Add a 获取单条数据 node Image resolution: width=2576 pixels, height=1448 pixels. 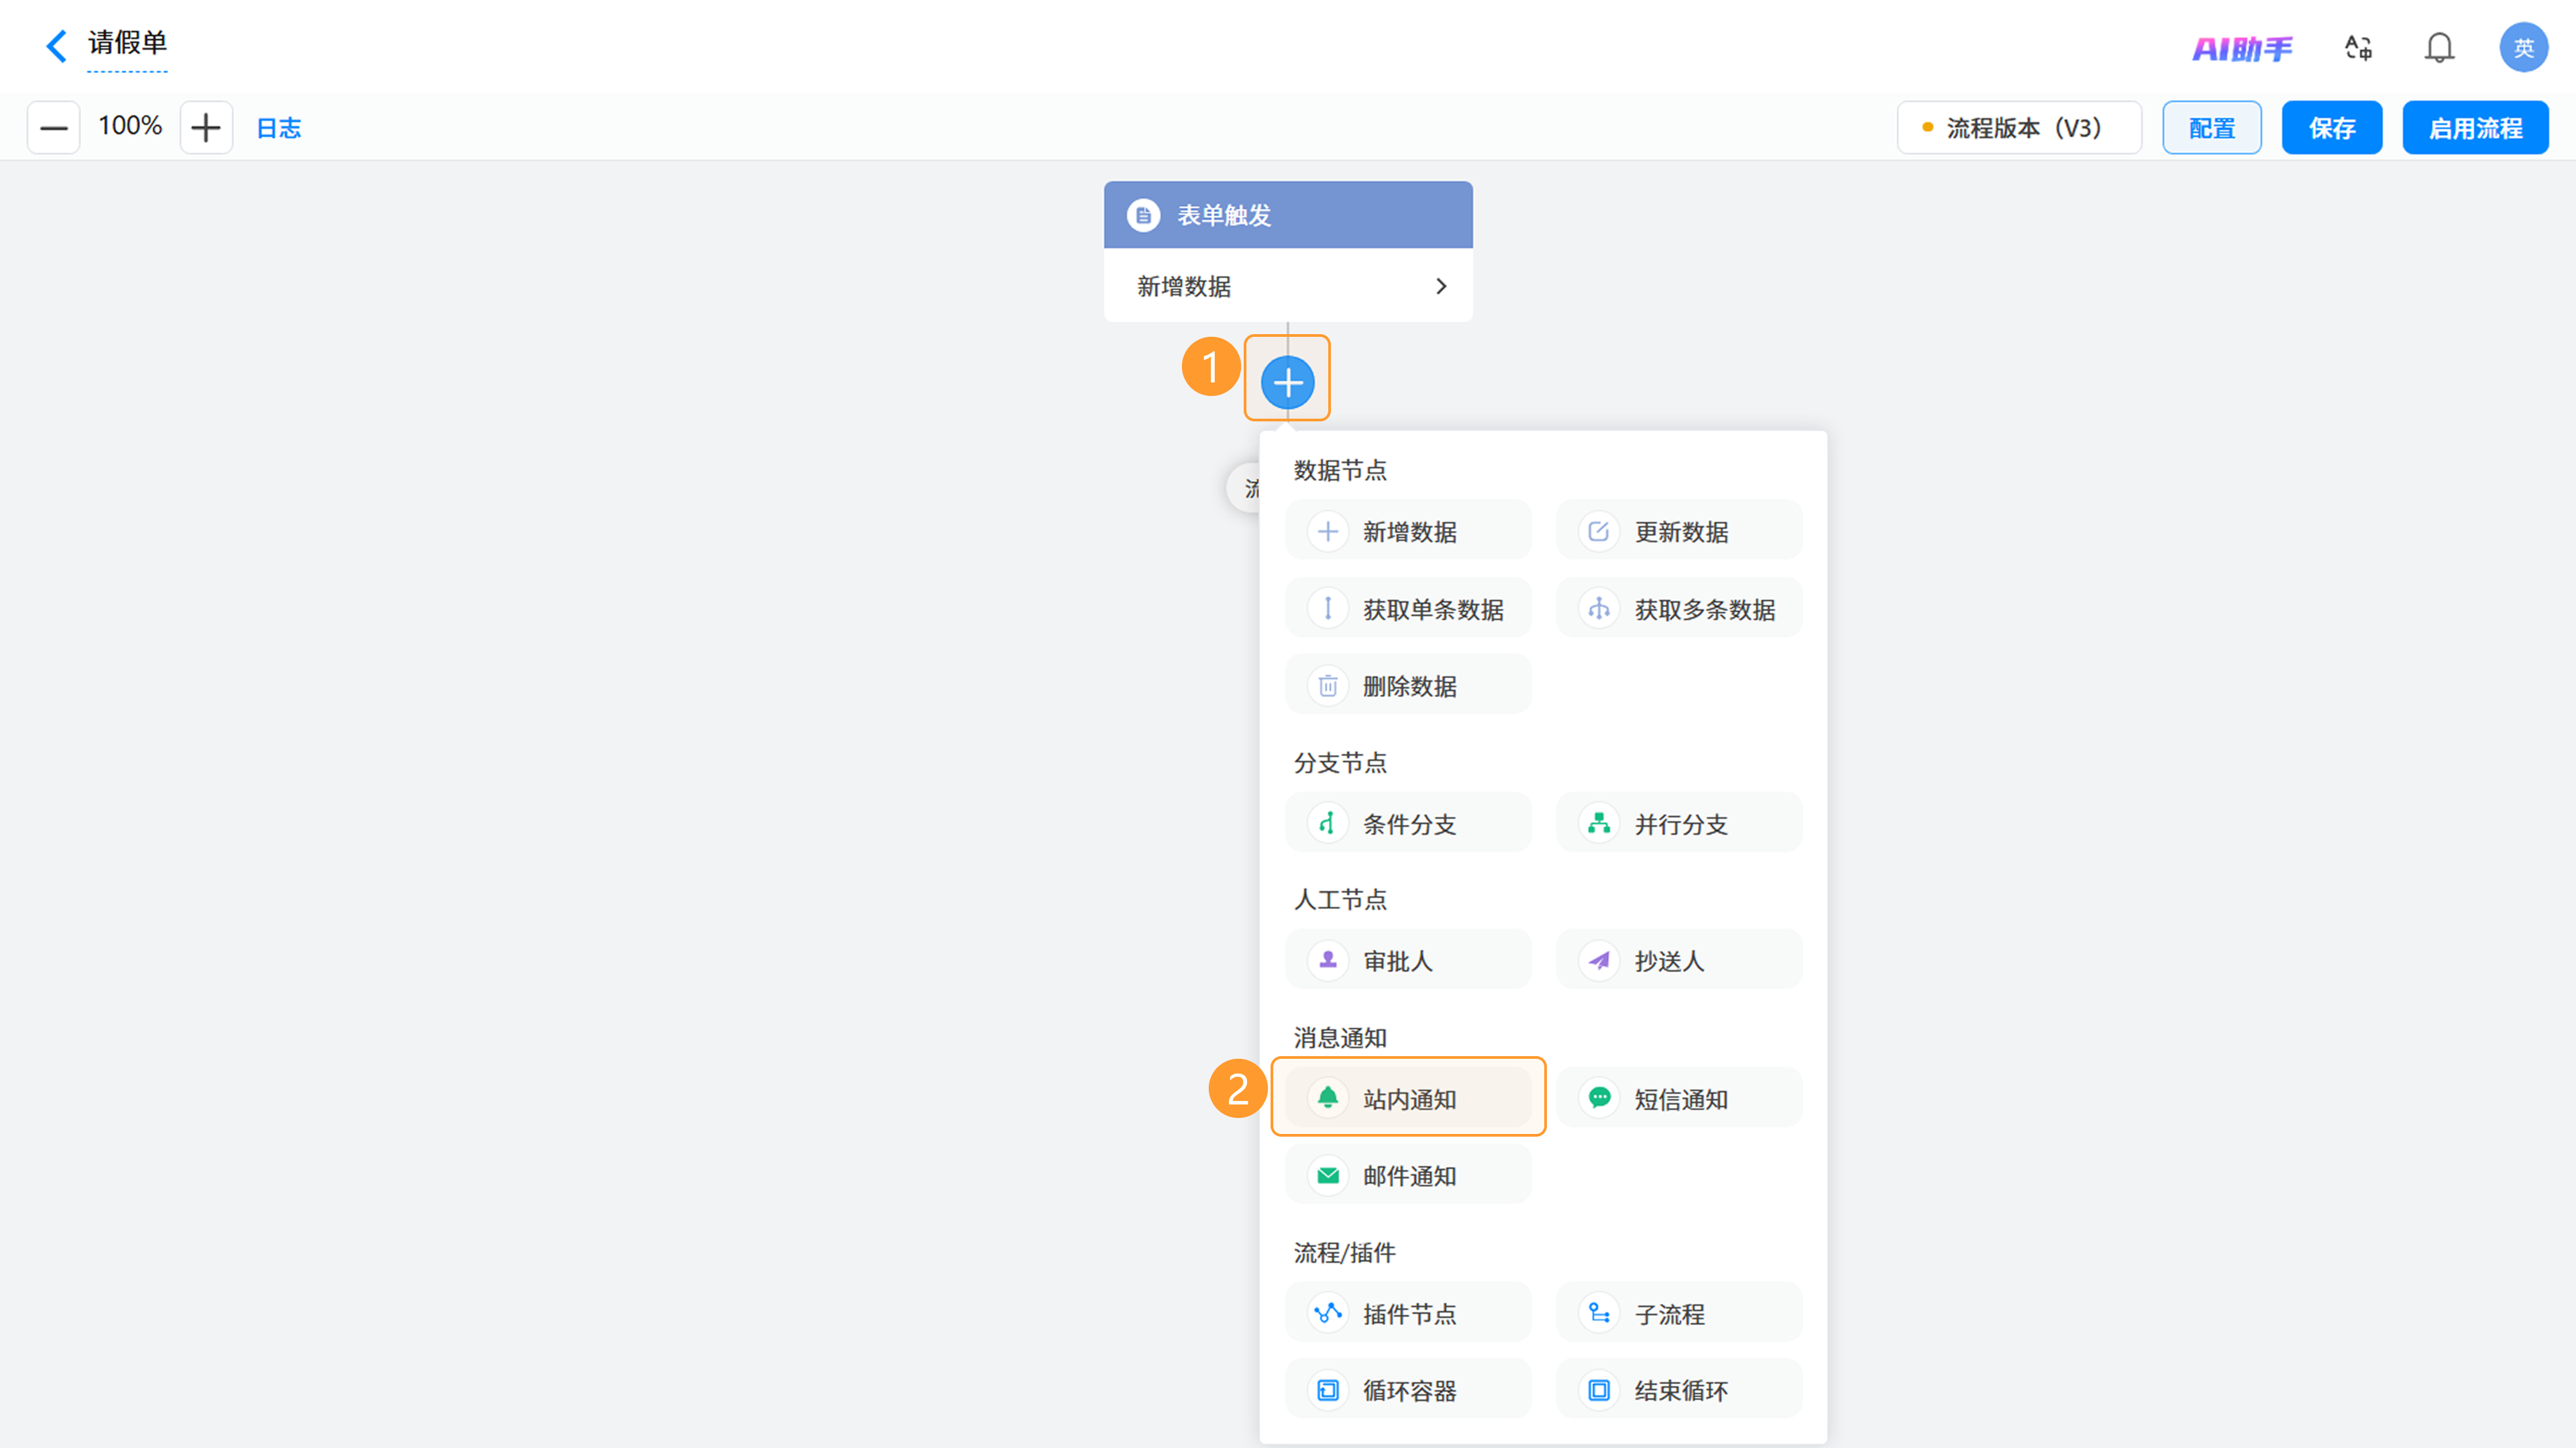pos(1408,608)
